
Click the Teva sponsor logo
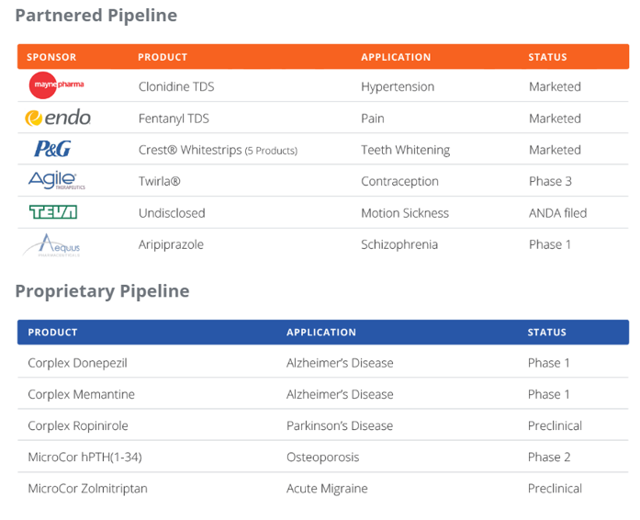click(53, 212)
